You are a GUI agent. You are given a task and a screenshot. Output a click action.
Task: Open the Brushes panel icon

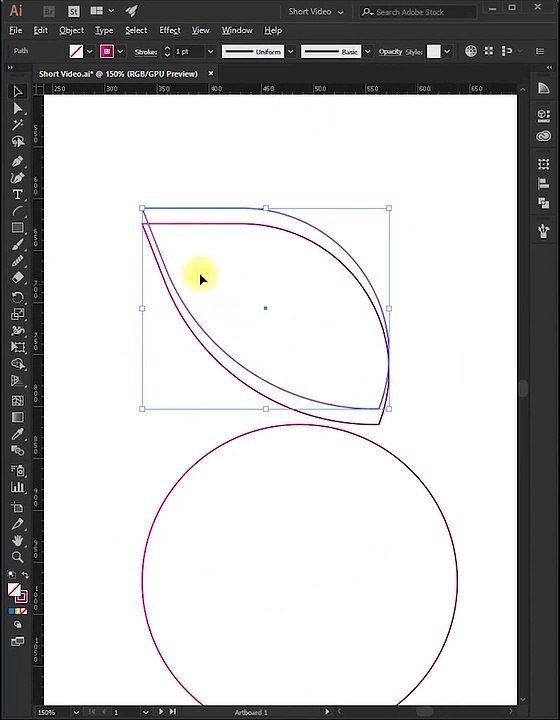point(543,231)
